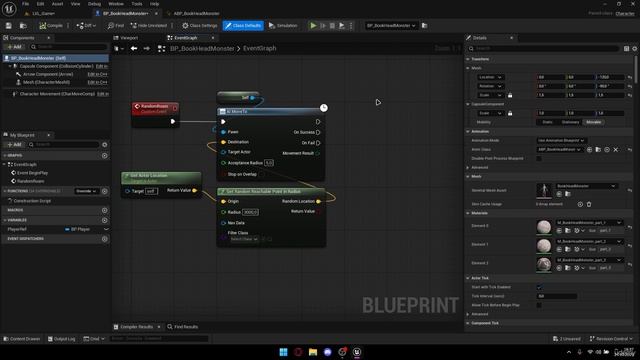Select Event BeginPlay in My Blueprint
The image size is (640, 360).
pos(32,173)
